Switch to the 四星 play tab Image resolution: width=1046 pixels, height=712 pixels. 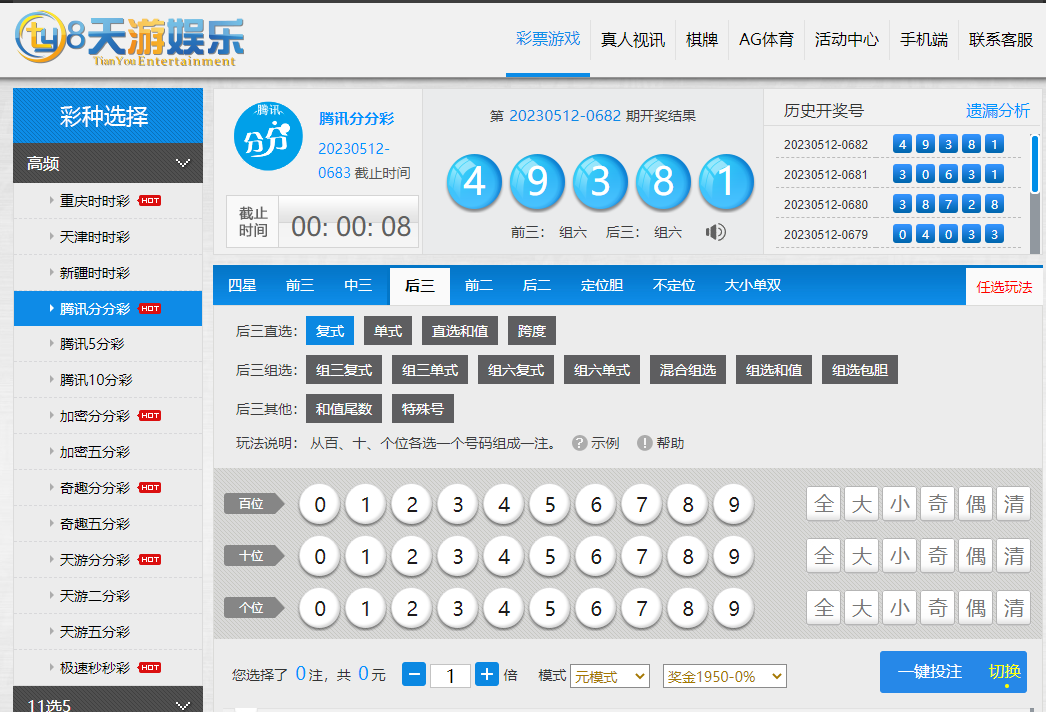pos(242,286)
